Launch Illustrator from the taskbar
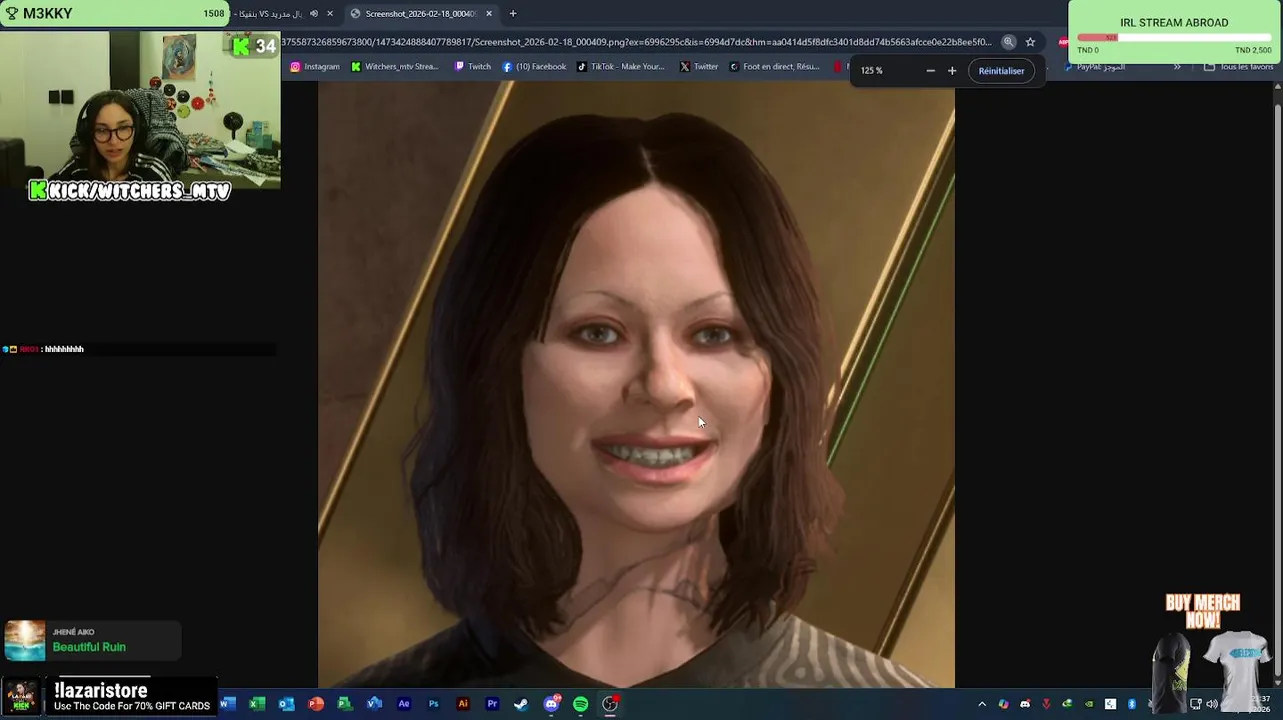The image size is (1283, 720). [462, 704]
